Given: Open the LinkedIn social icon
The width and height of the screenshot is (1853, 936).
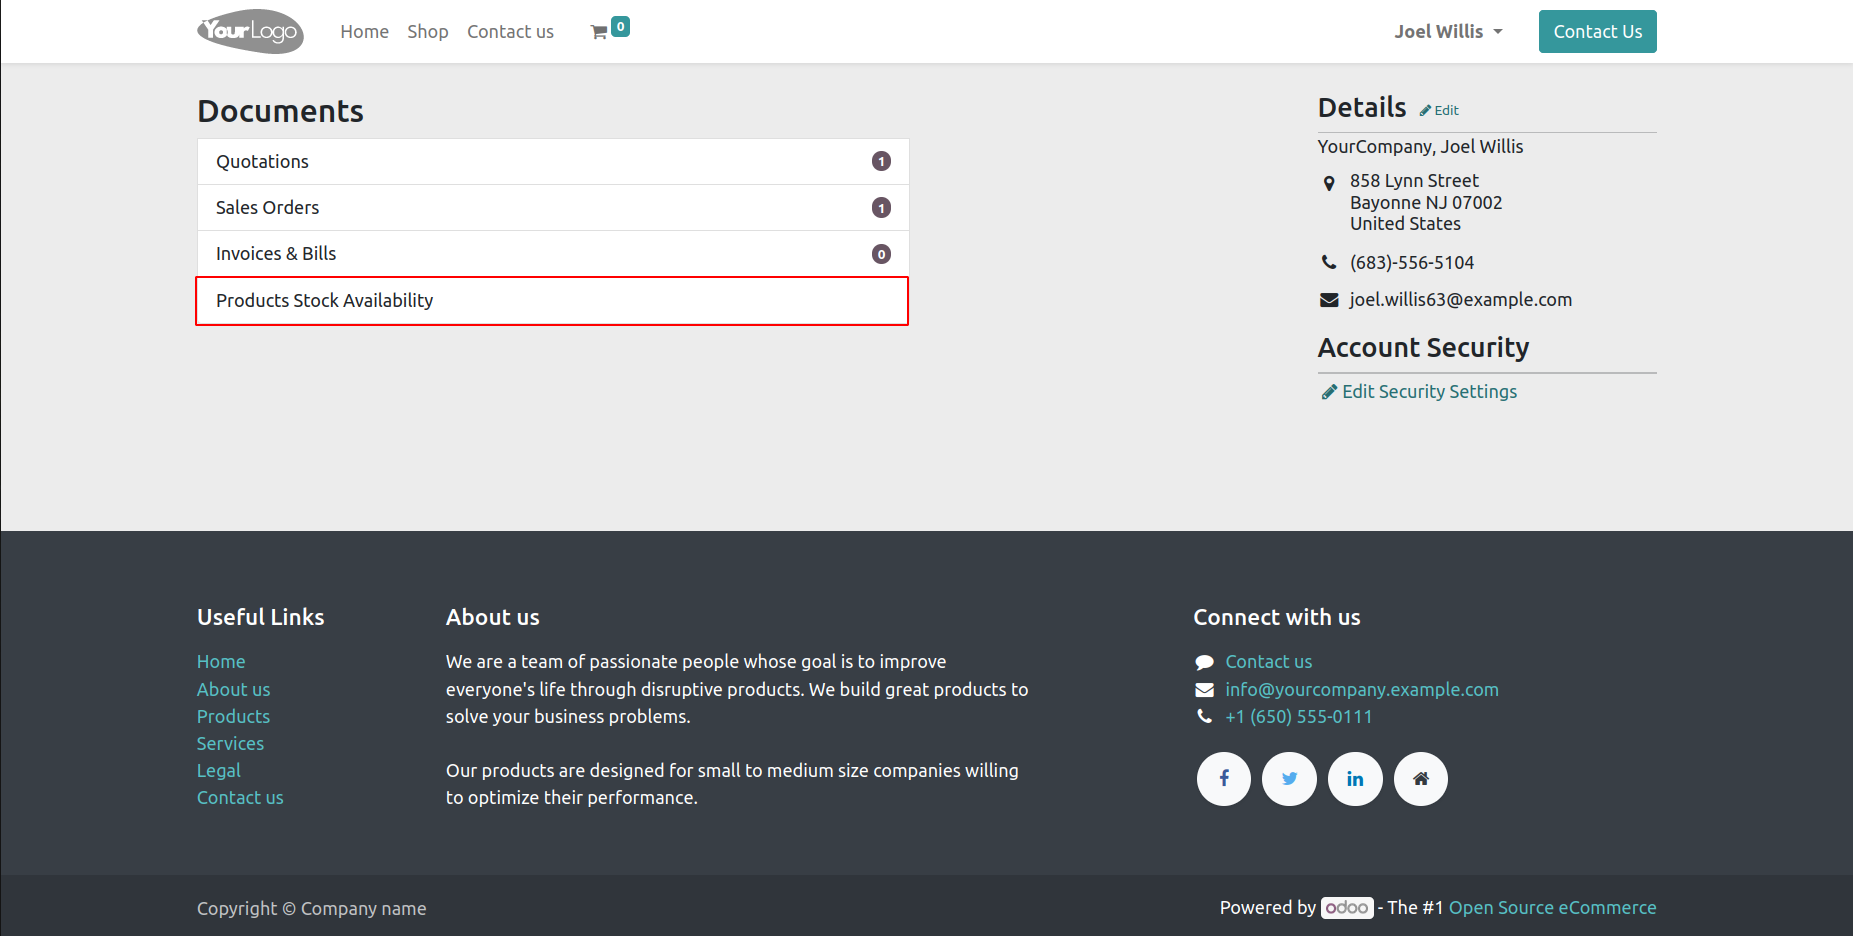Looking at the screenshot, I should coord(1355,779).
